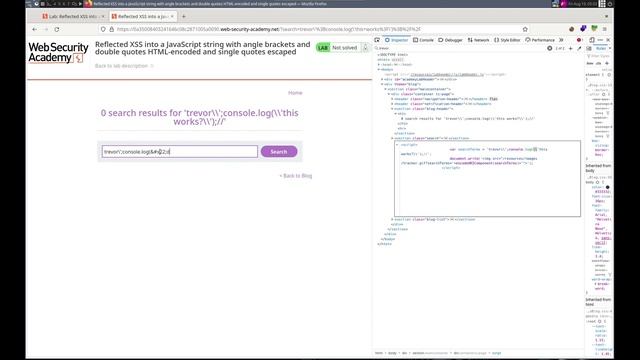Click the Search button on the page
The height and width of the screenshot is (360, 640).
click(x=279, y=151)
